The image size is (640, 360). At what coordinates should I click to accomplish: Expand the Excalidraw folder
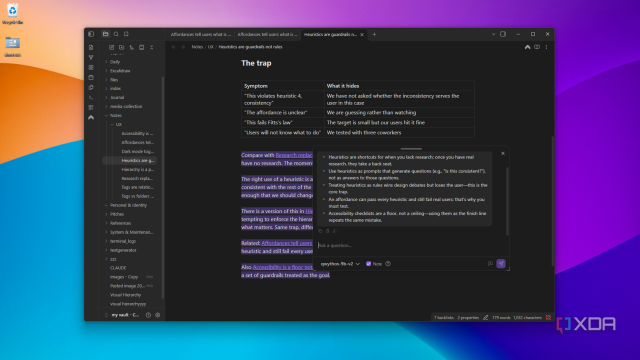120,71
